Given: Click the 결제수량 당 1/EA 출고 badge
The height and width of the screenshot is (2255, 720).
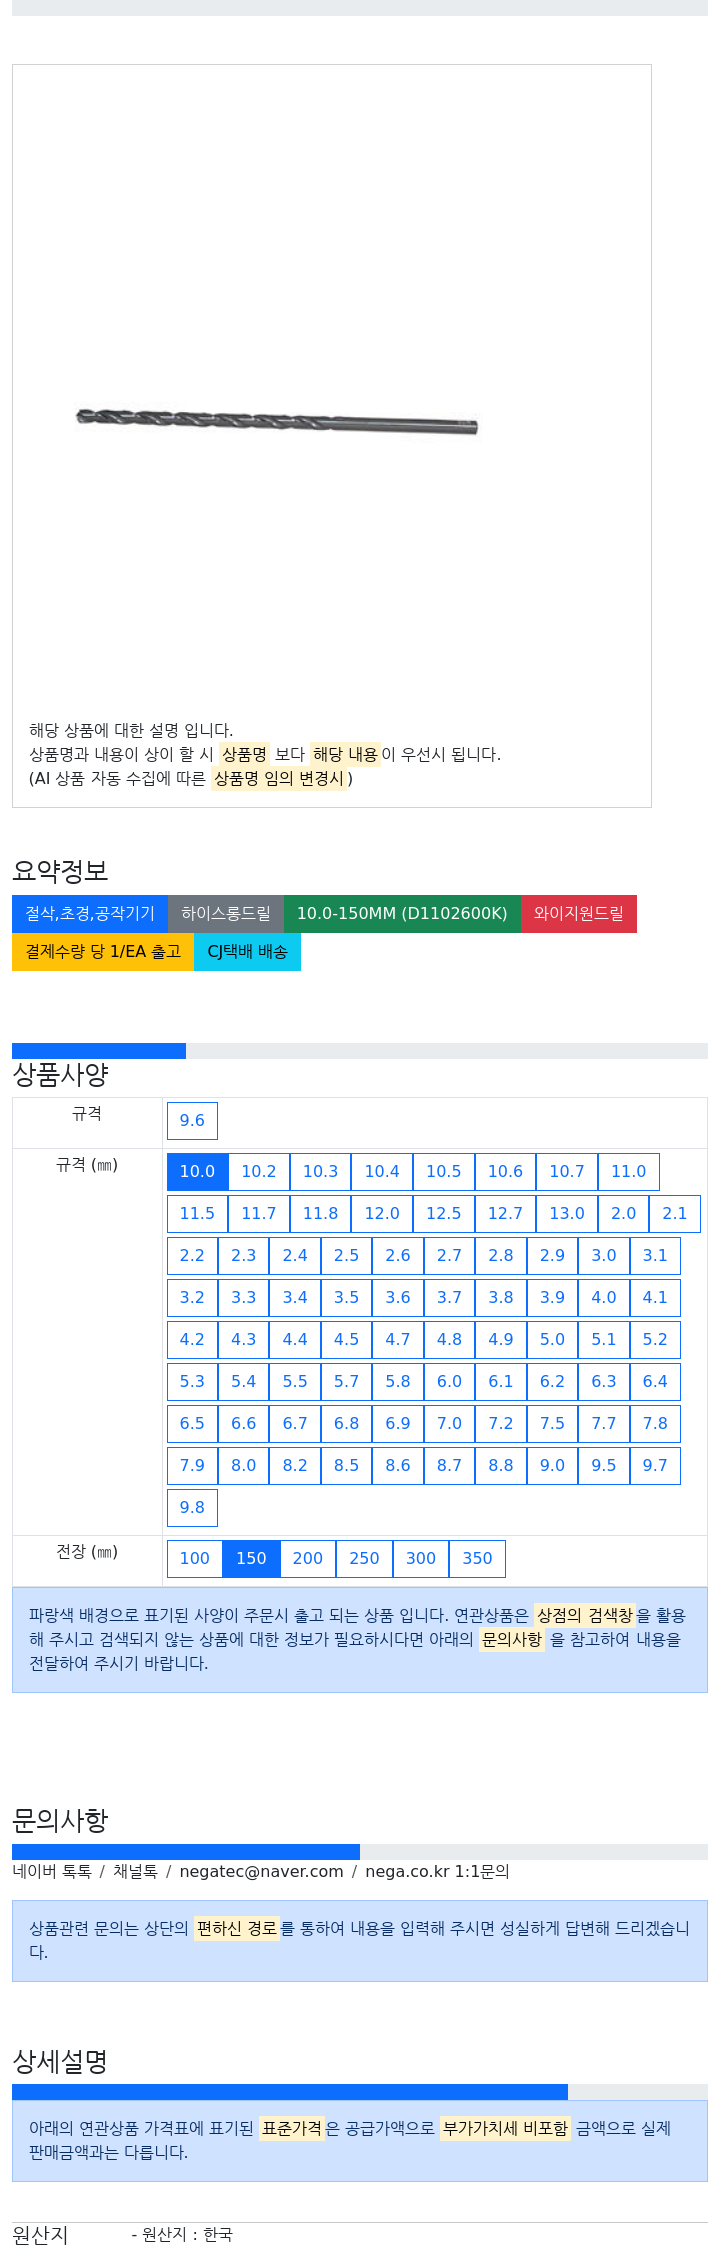Looking at the screenshot, I should point(103,951).
